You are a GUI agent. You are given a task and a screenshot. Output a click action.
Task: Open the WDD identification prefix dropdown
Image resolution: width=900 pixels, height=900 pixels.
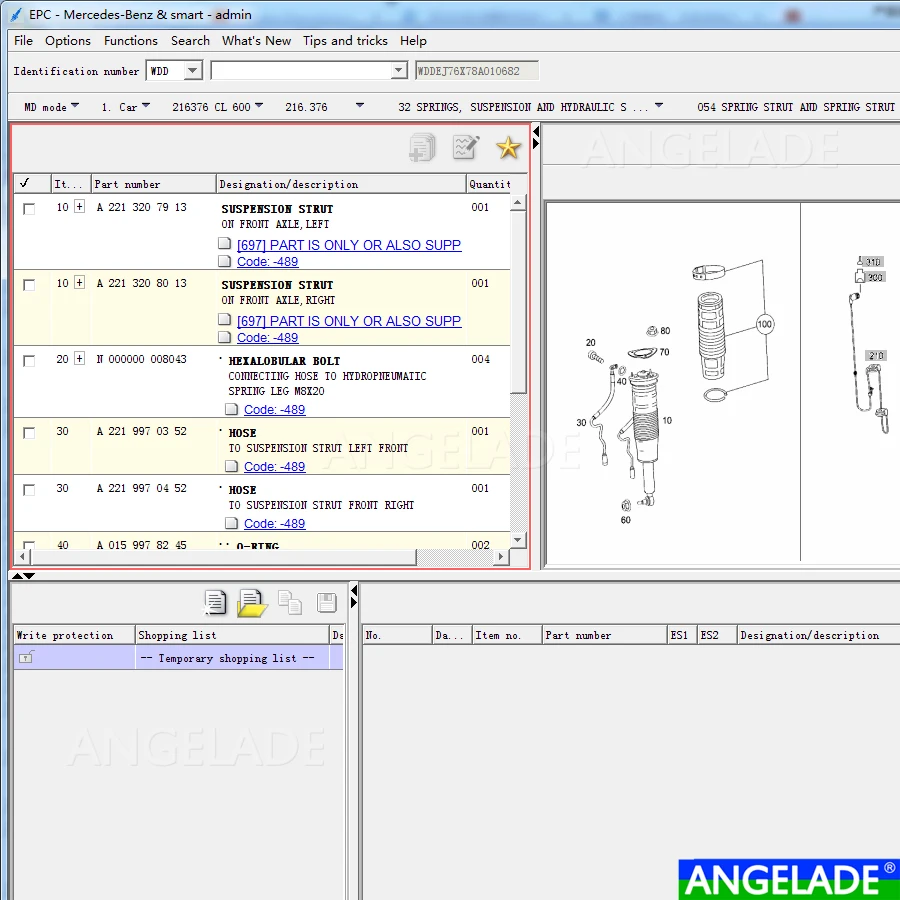[x=193, y=71]
